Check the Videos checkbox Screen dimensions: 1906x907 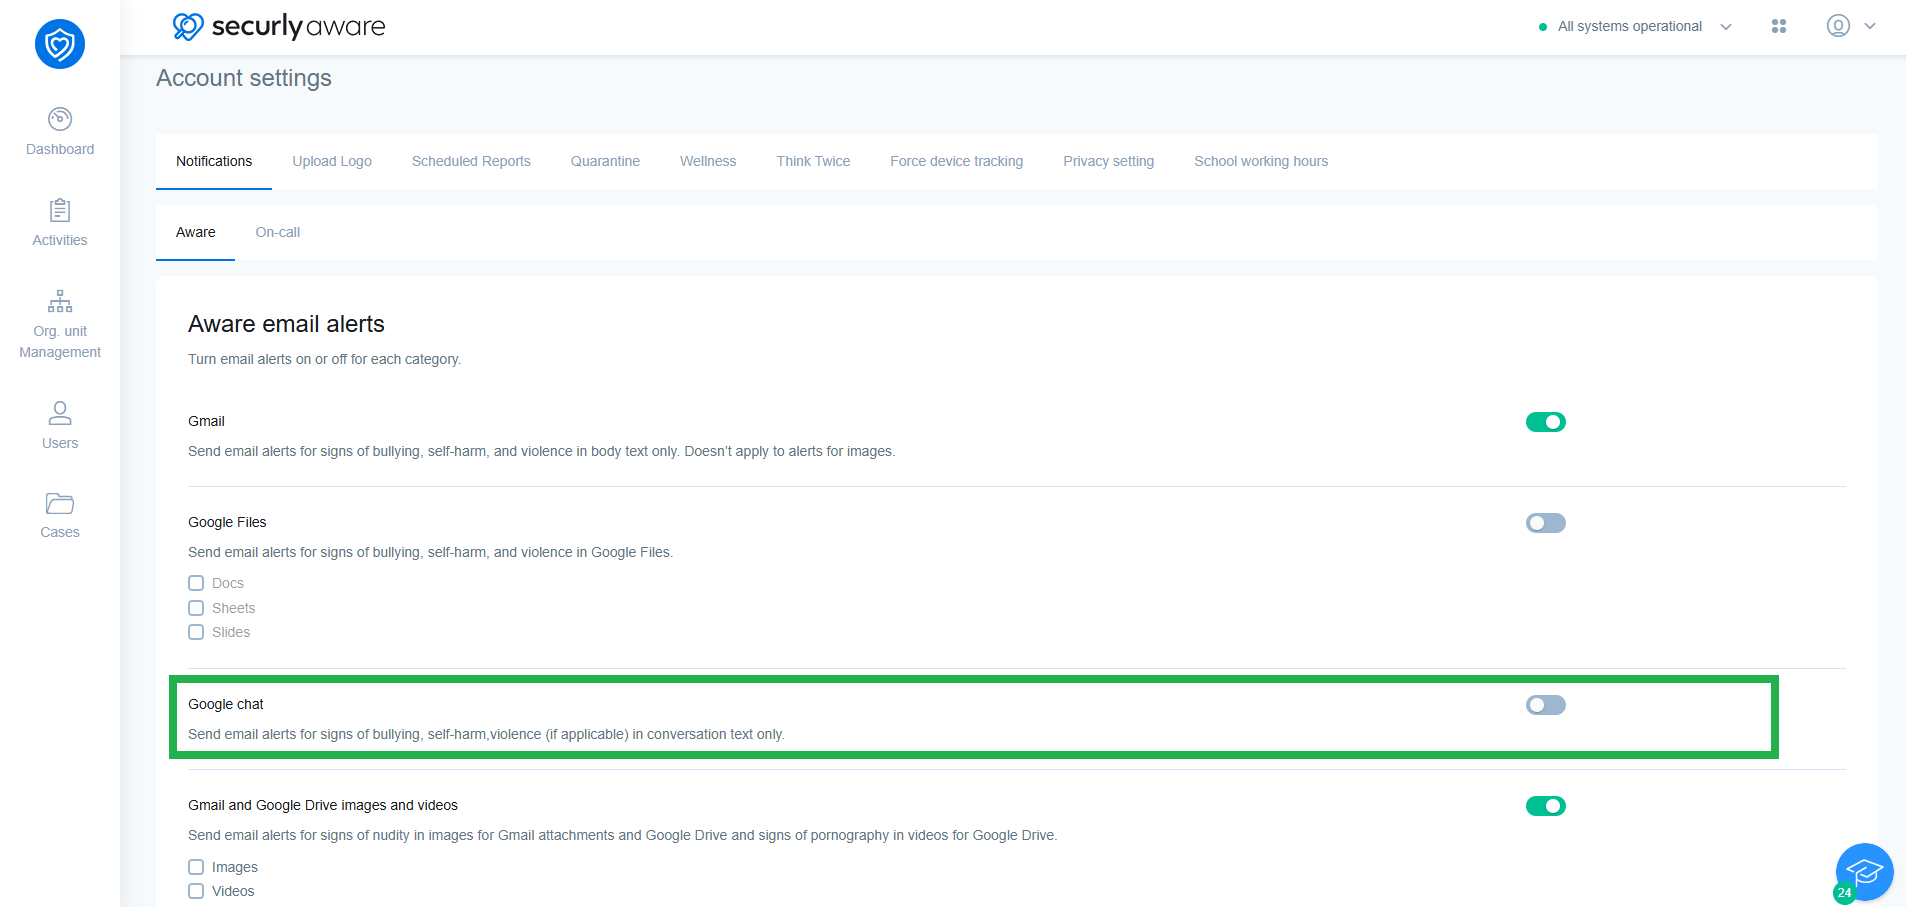tap(196, 891)
